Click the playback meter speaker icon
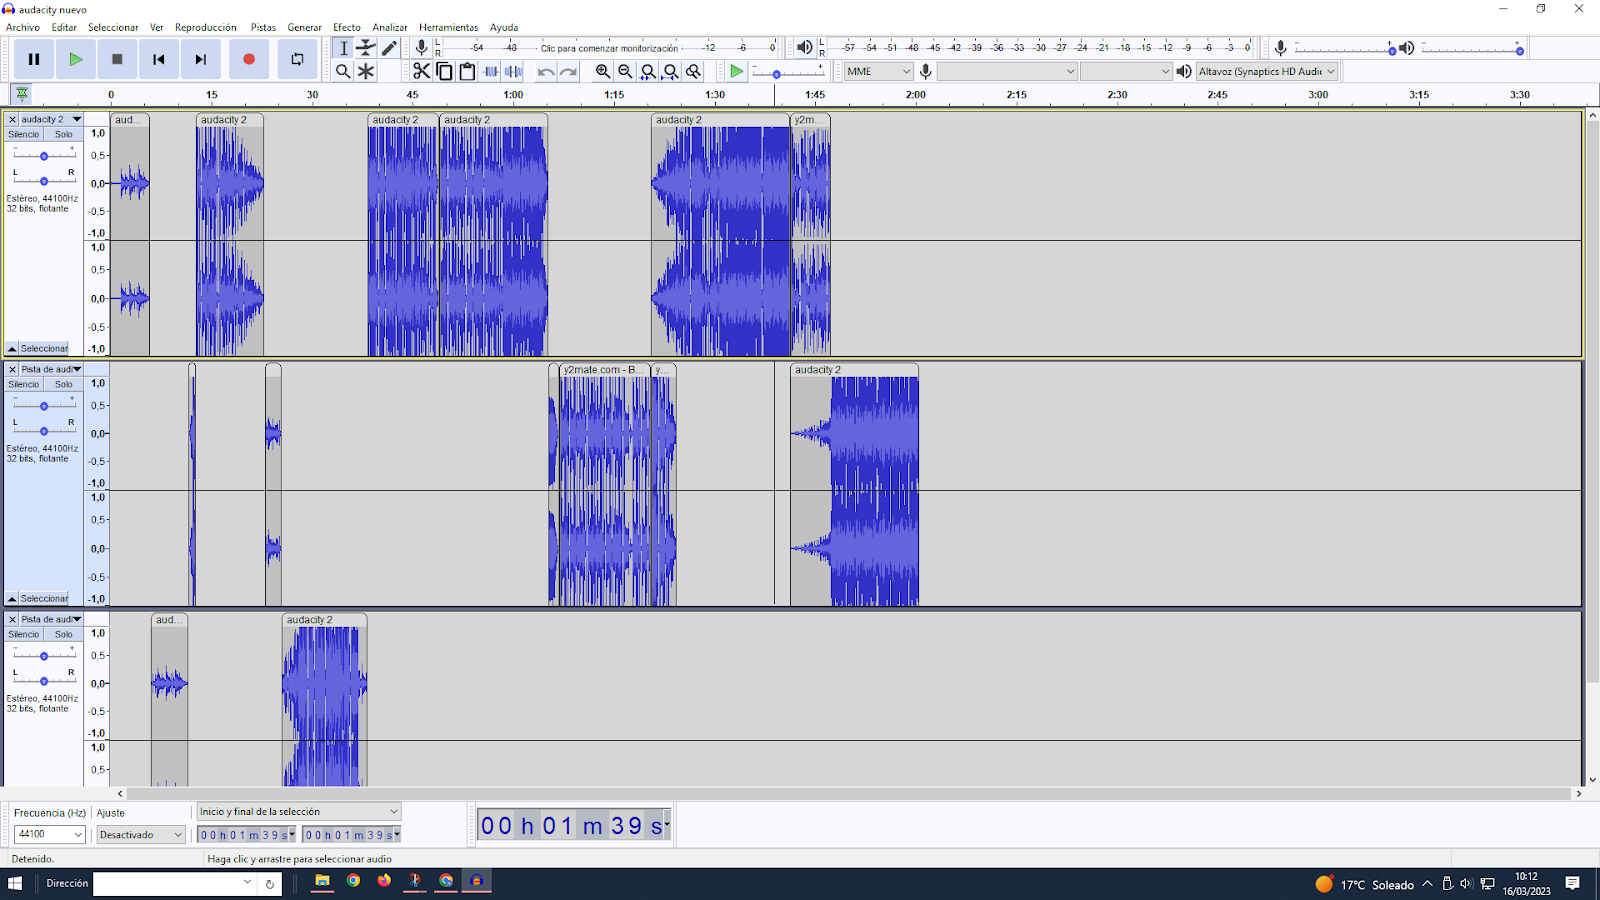The image size is (1600, 900). pos(805,47)
